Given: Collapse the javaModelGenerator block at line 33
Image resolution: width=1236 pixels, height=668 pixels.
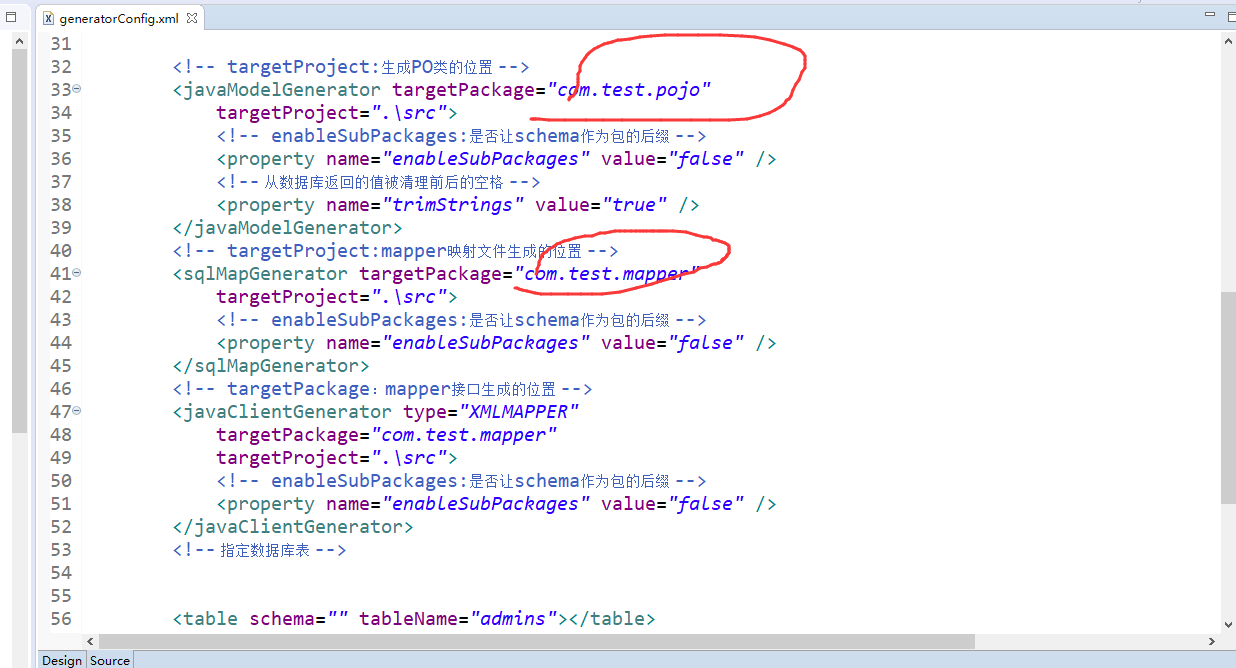Looking at the screenshot, I should (77, 89).
